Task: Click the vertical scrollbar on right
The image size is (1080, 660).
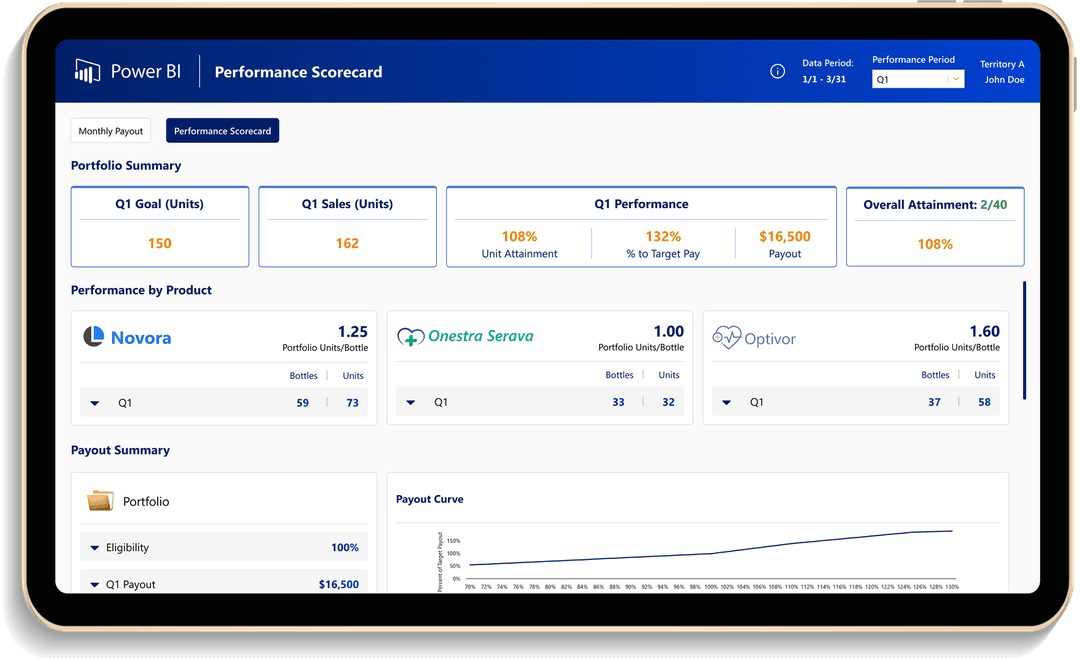Action: tap(1023, 340)
